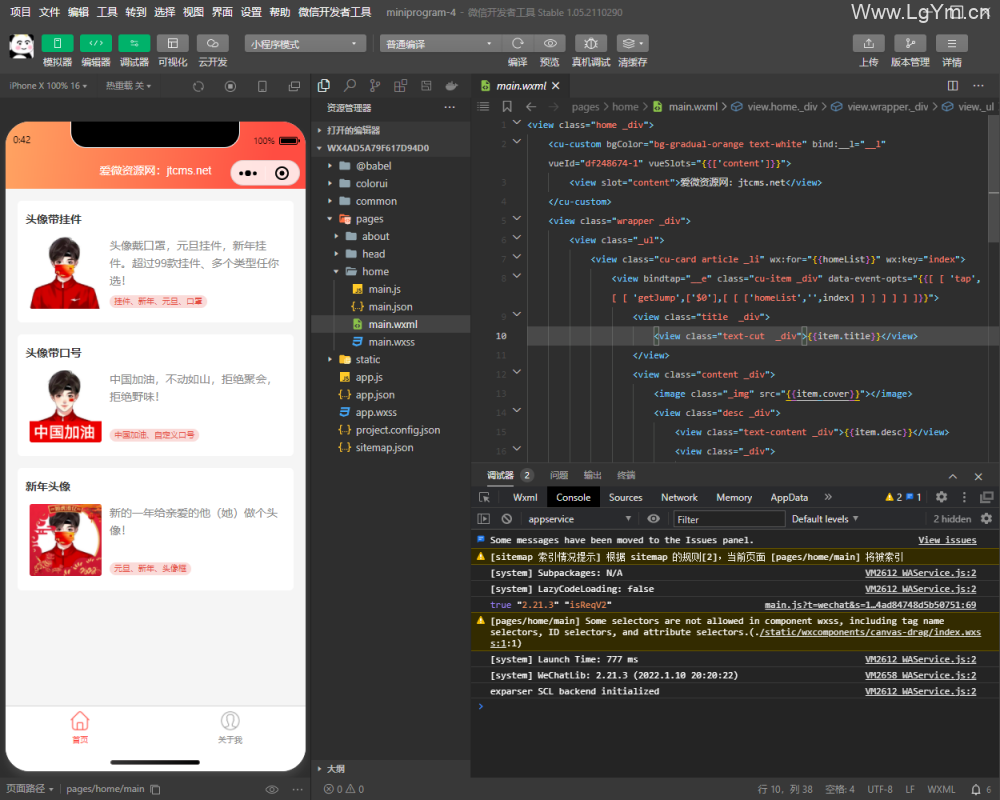This screenshot has height=800, width=1000.
Task: Click the console Filter input field
Action: click(729, 519)
